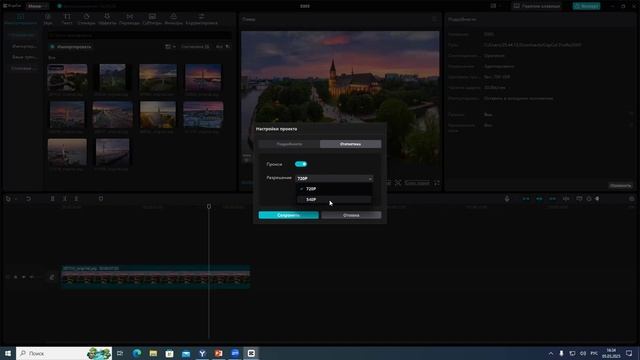
Task: Open the Windows Start menu
Action: tap(8, 353)
